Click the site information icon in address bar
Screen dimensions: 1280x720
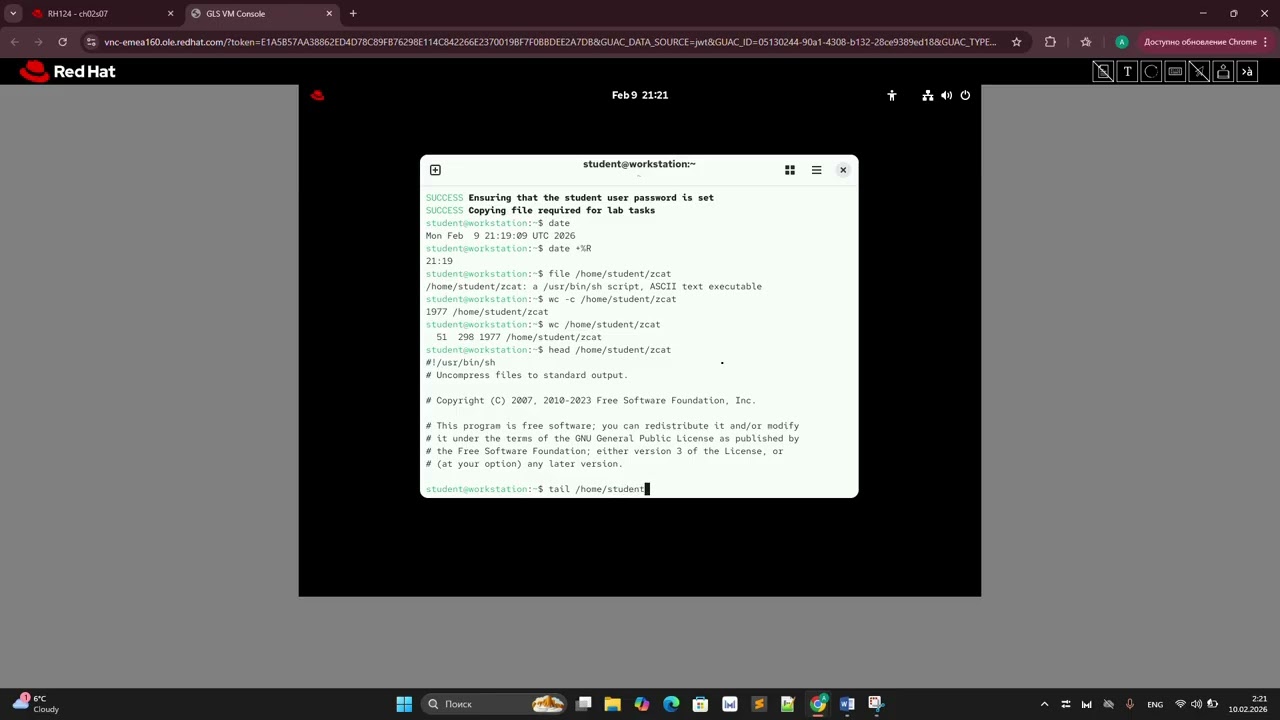tap(91, 42)
